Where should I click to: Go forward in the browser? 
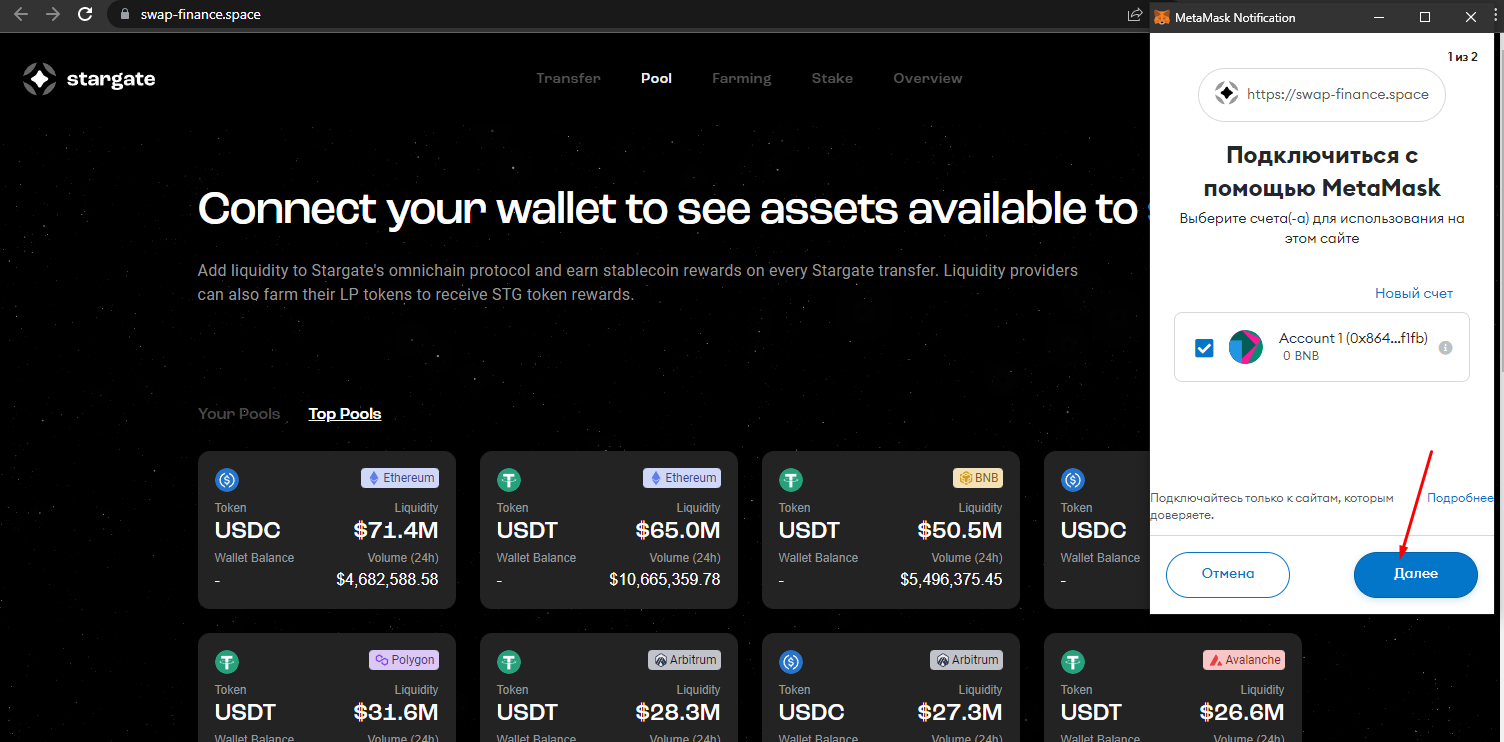click(53, 15)
